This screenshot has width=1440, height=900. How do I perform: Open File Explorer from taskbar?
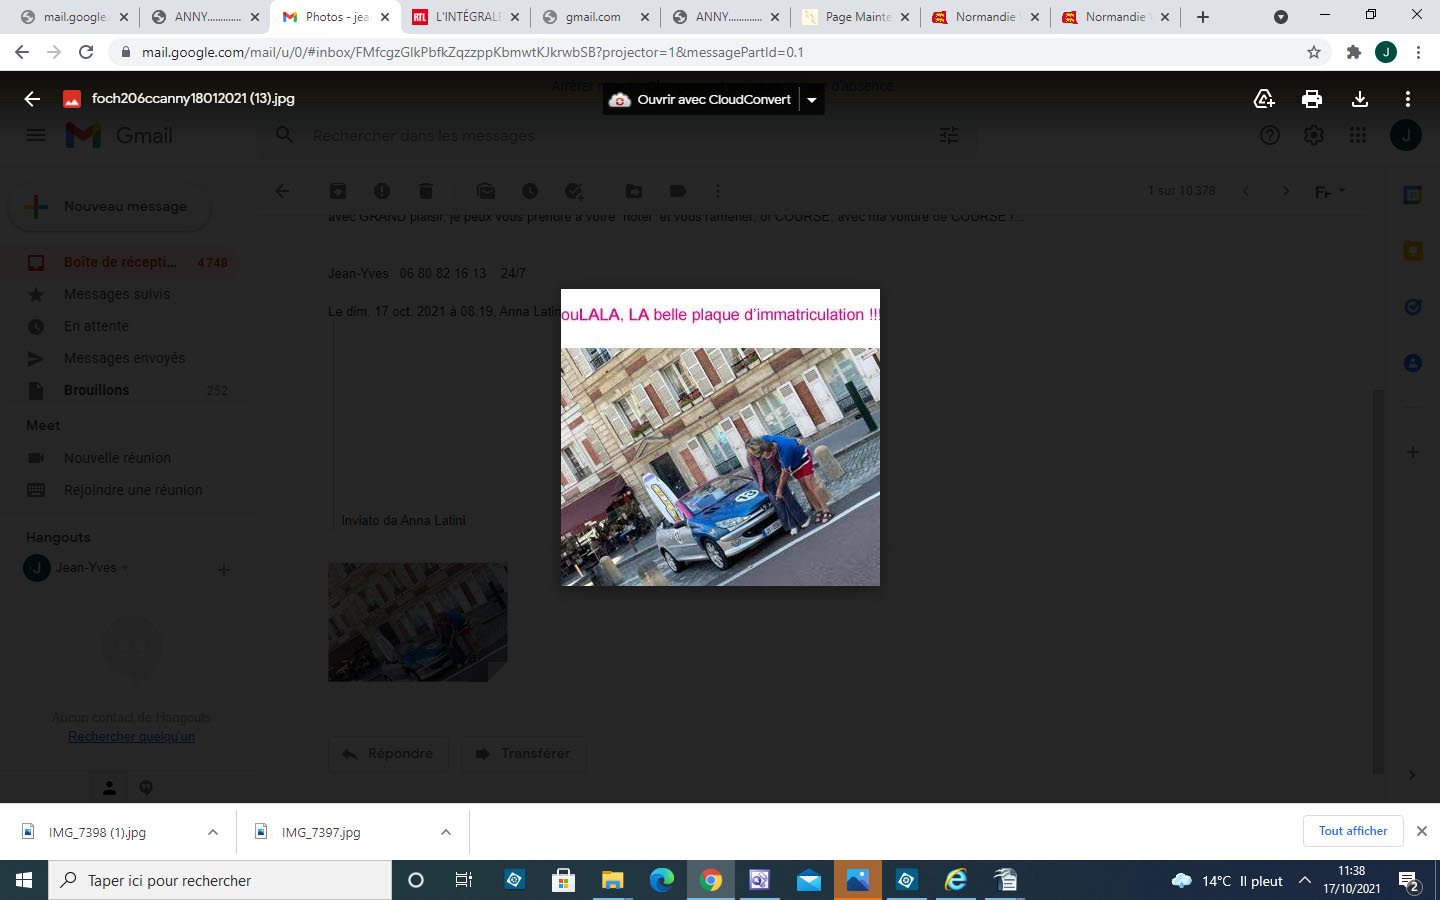(x=612, y=880)
